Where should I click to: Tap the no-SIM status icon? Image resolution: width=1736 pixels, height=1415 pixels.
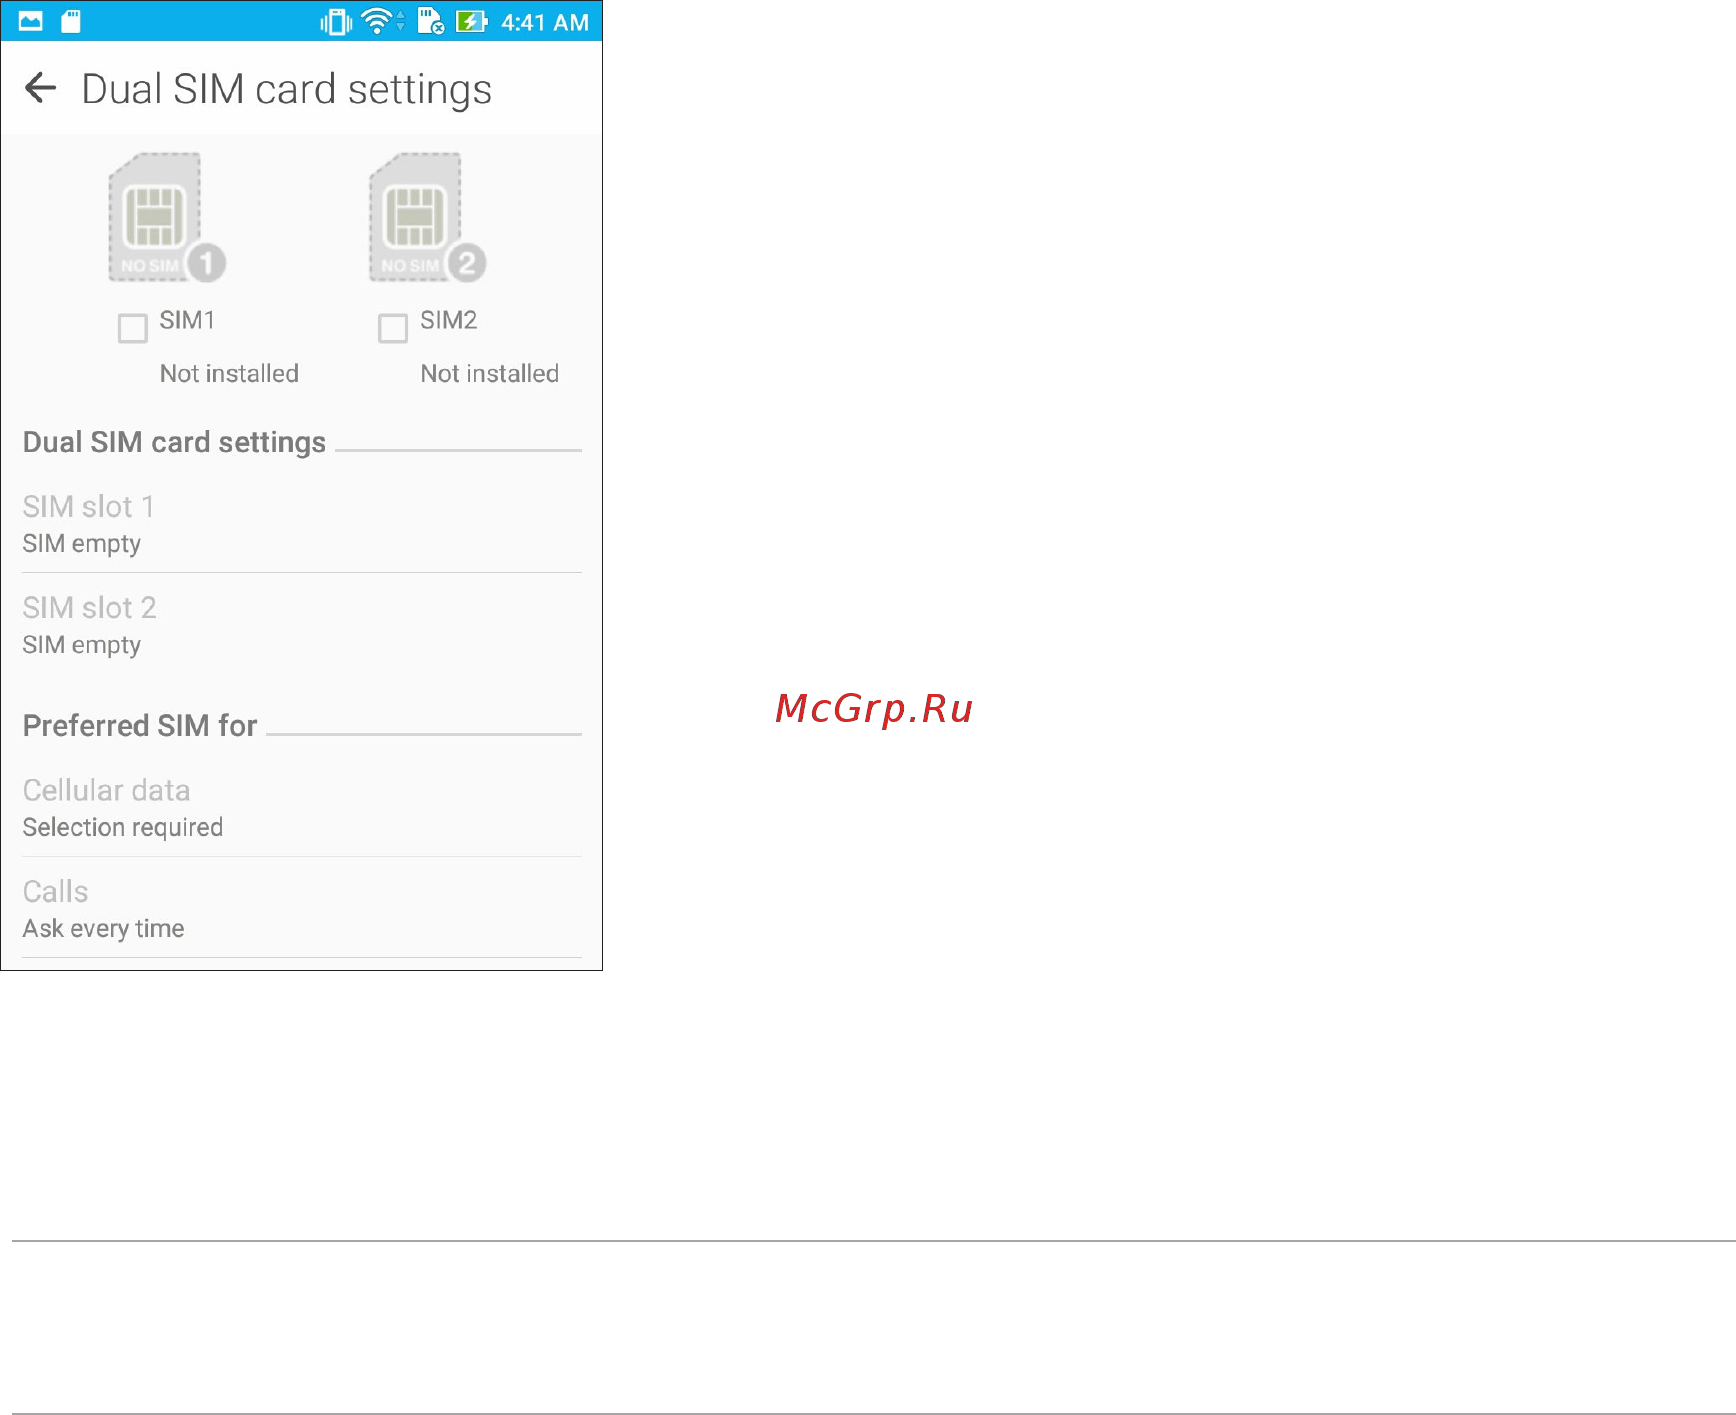431,21
